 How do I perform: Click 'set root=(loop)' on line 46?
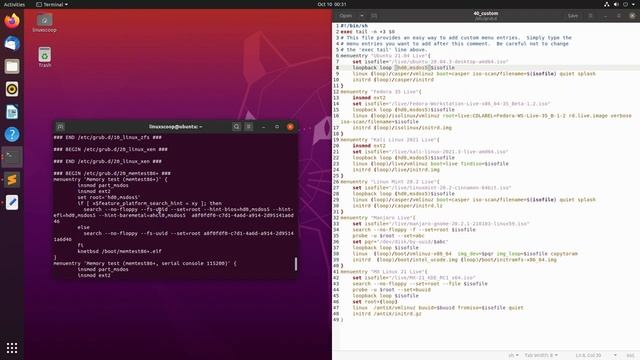pyautogui.click(x=375, y=302)
